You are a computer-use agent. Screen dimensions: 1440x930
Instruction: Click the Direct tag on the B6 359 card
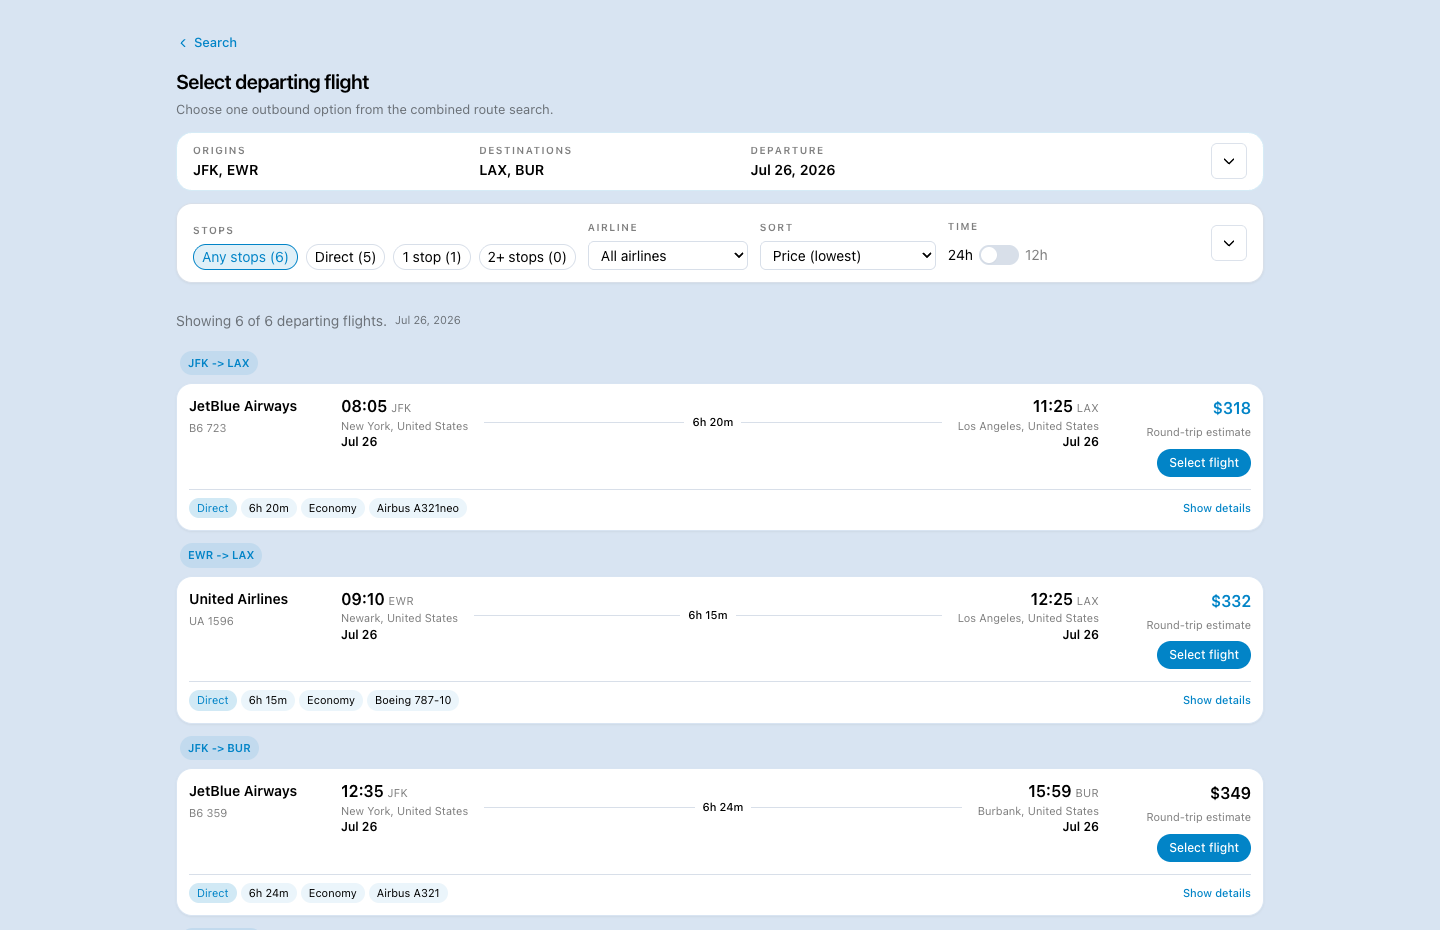coord(213,893)
